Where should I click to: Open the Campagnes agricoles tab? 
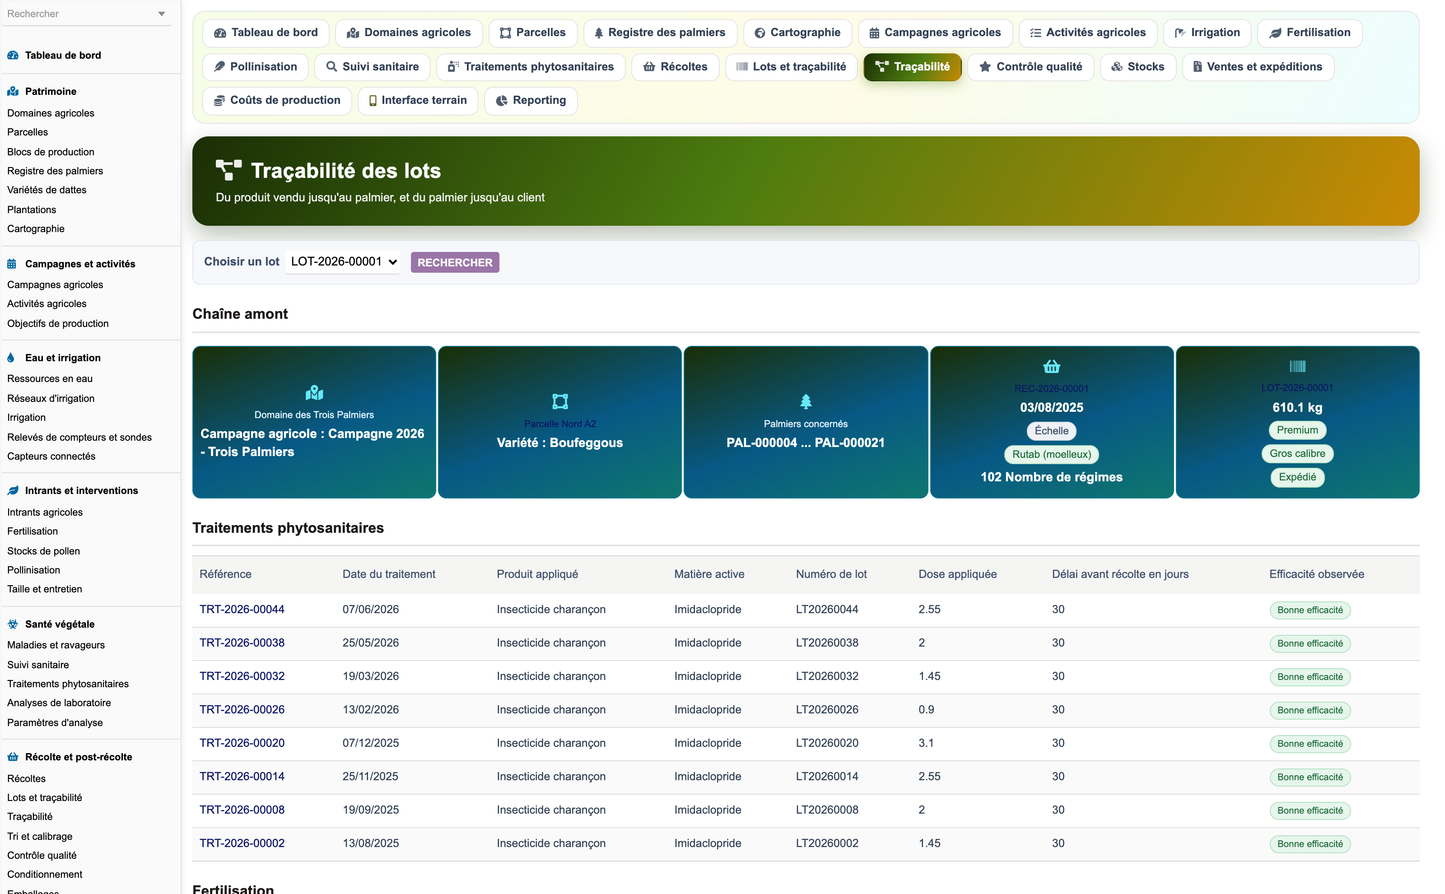(x=935, y=33)
